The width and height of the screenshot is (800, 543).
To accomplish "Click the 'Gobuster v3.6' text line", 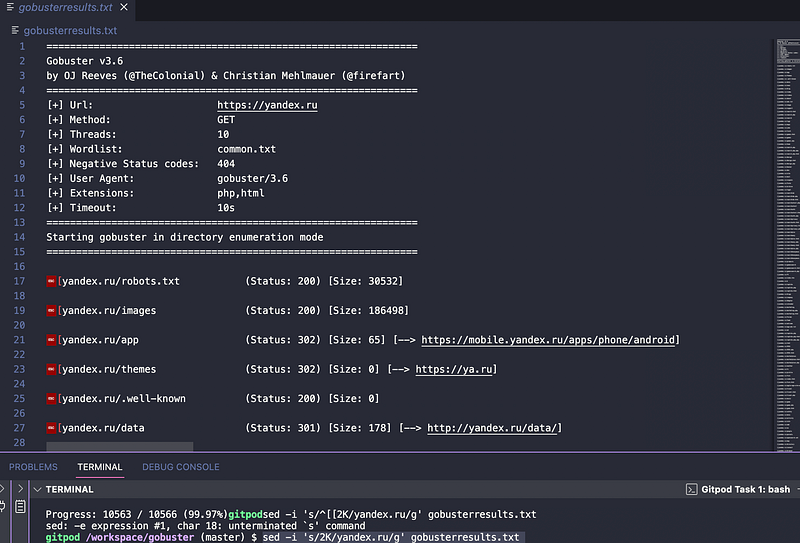I will tap(85, 61).
